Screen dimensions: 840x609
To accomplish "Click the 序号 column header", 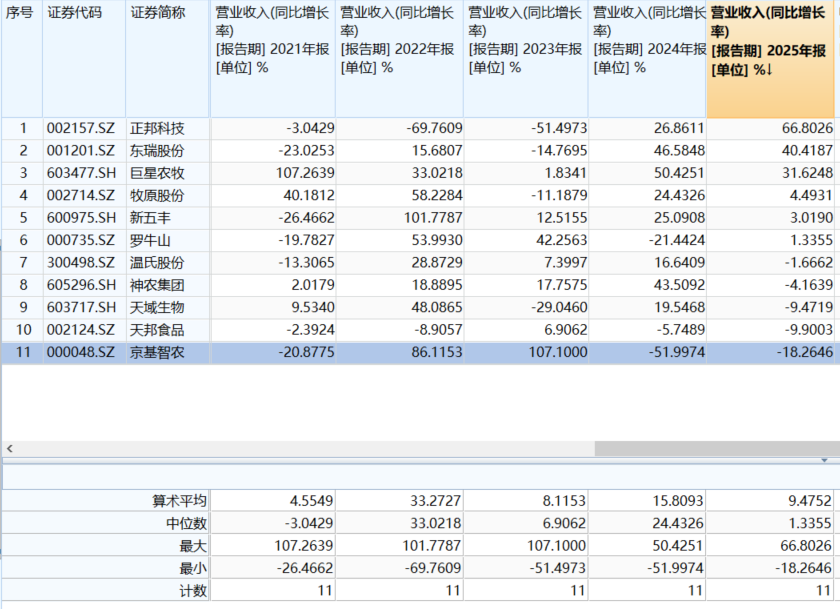I will coord(22,59).
